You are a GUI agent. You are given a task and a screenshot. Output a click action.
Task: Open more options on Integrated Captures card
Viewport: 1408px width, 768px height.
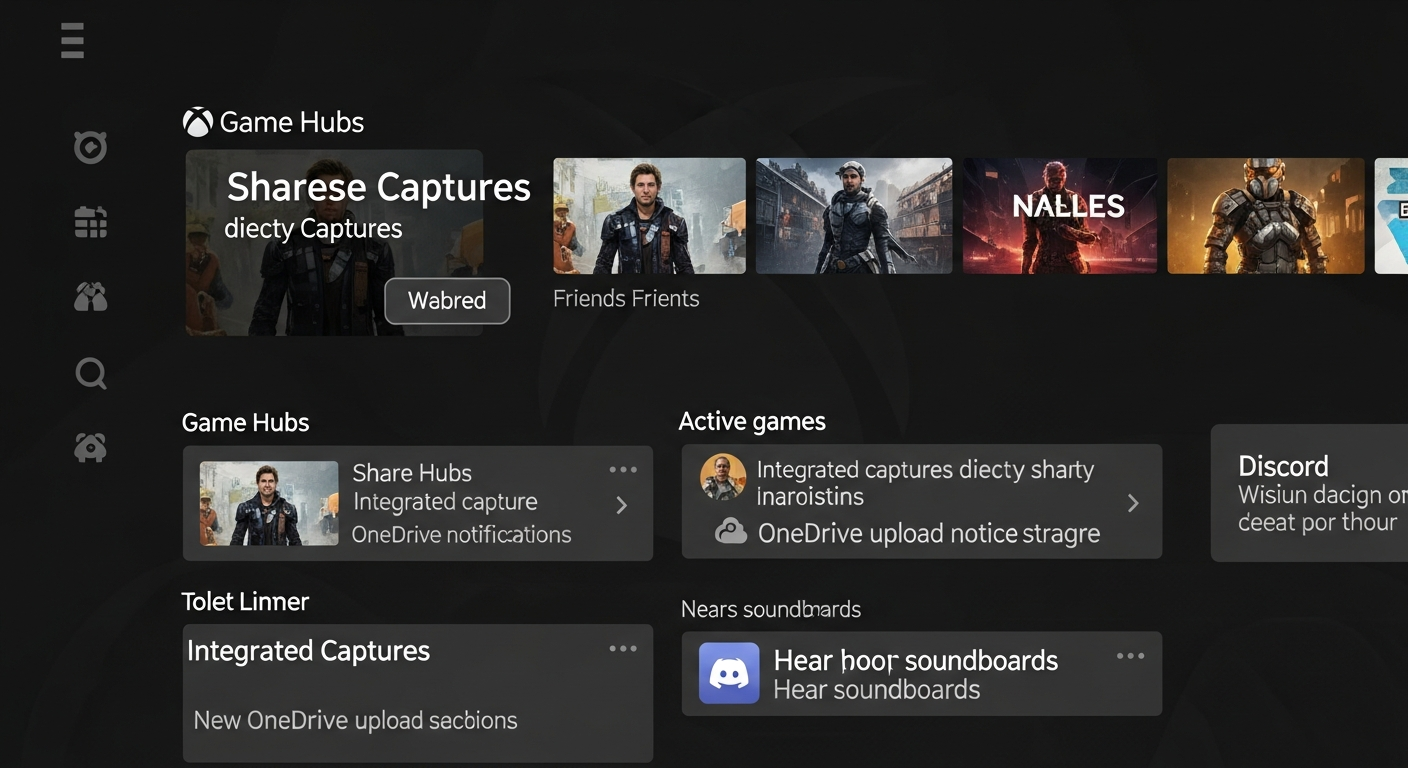[623, 649]
